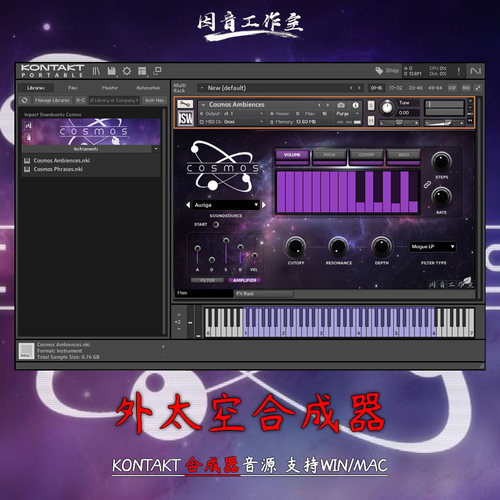The width and height of the screenshot is (500, 500).
Task: Switch to the Monitor tab
Action: click(x=110, y=88)
